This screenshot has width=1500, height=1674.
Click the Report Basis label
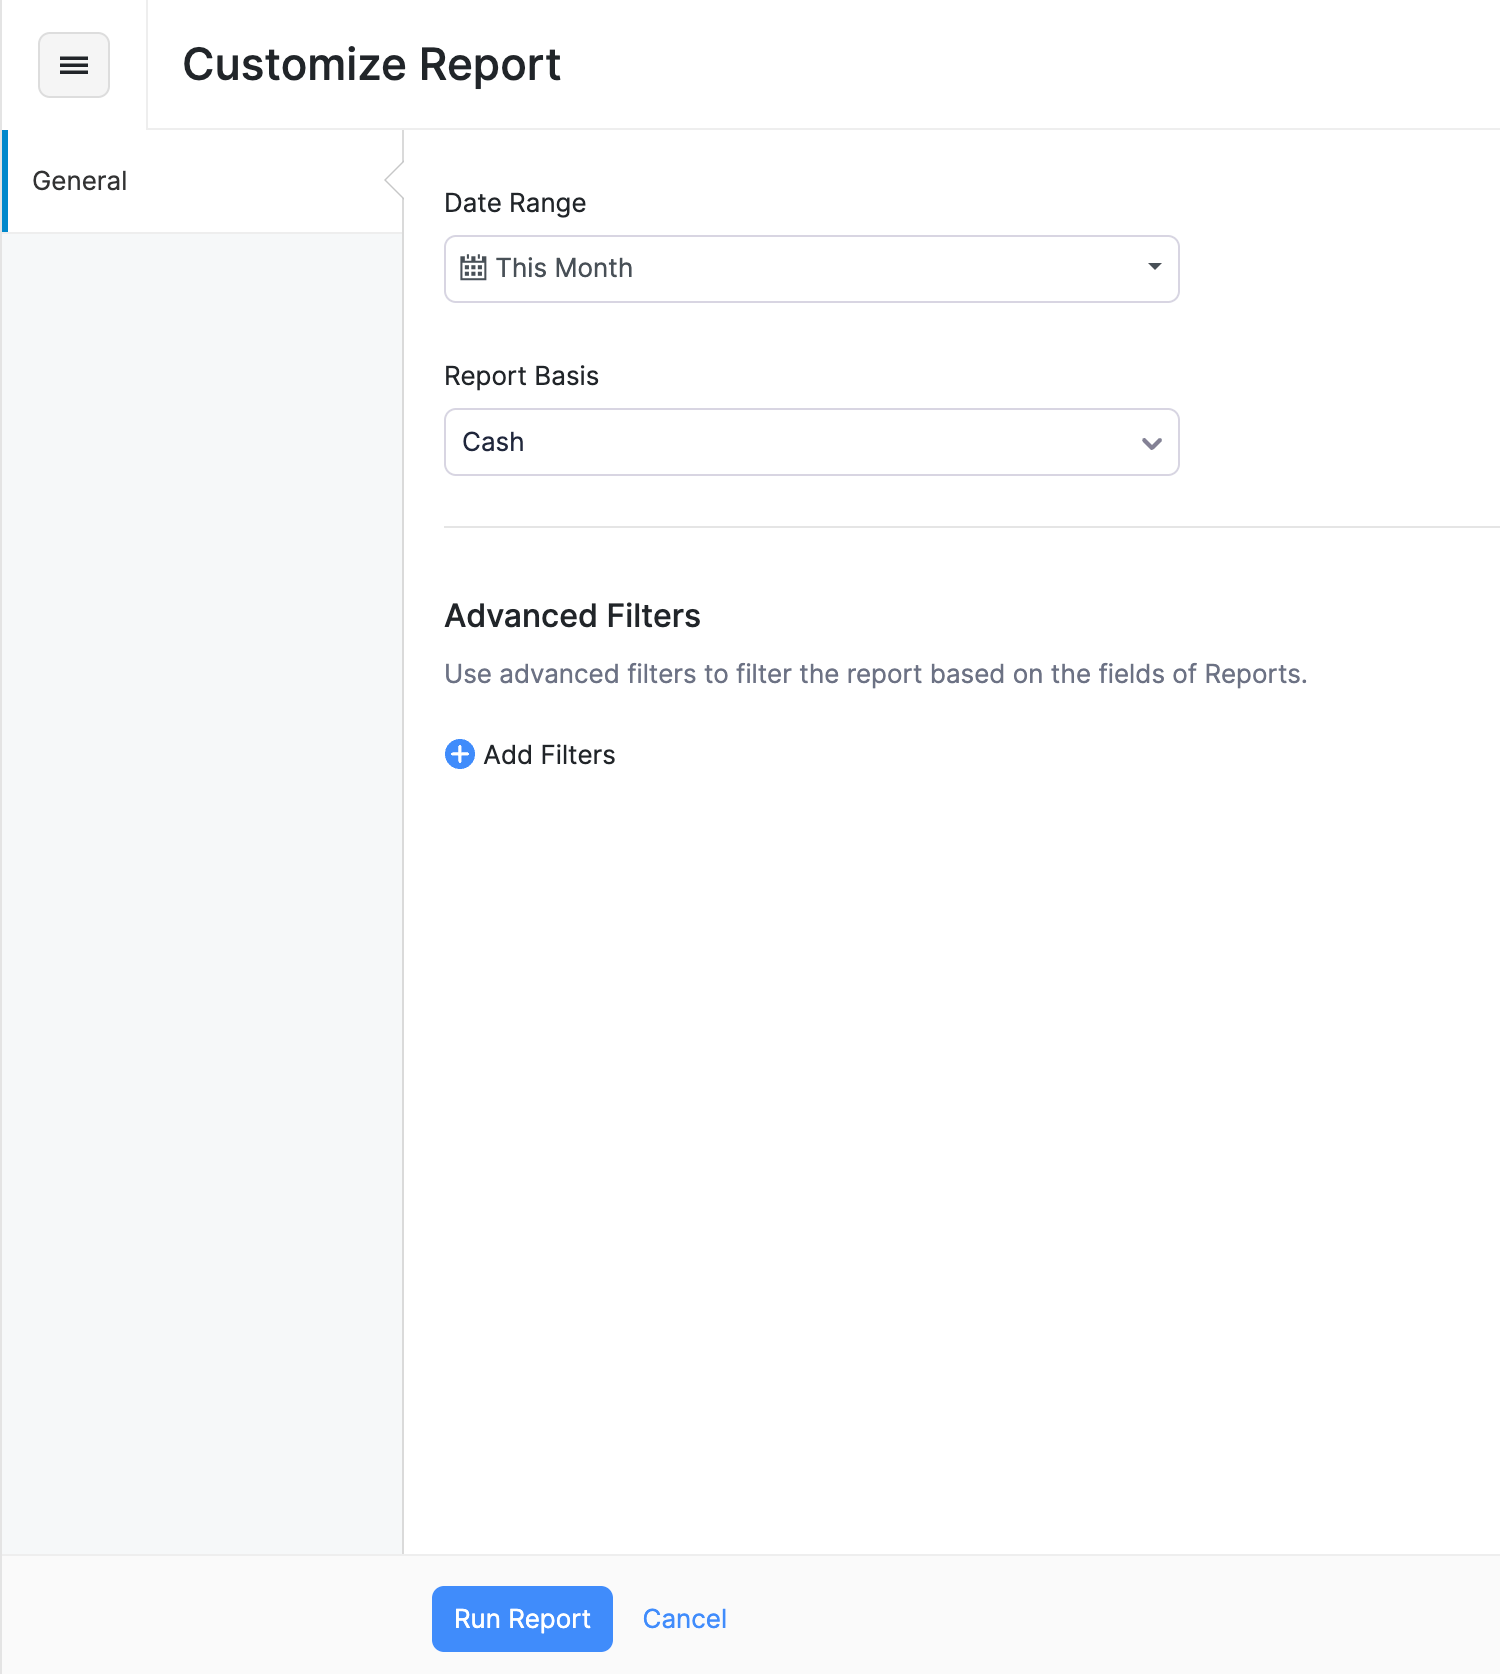[x=521, y=376]
